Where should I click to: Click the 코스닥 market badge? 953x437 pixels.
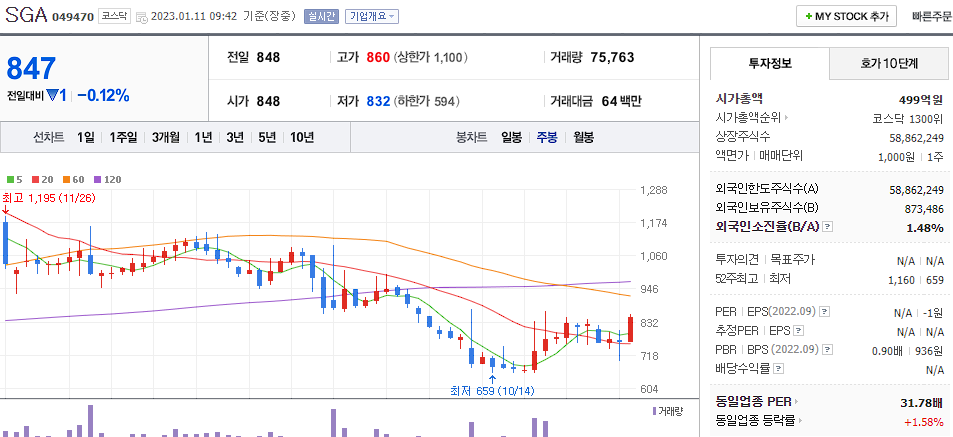[x=114, y=16]
